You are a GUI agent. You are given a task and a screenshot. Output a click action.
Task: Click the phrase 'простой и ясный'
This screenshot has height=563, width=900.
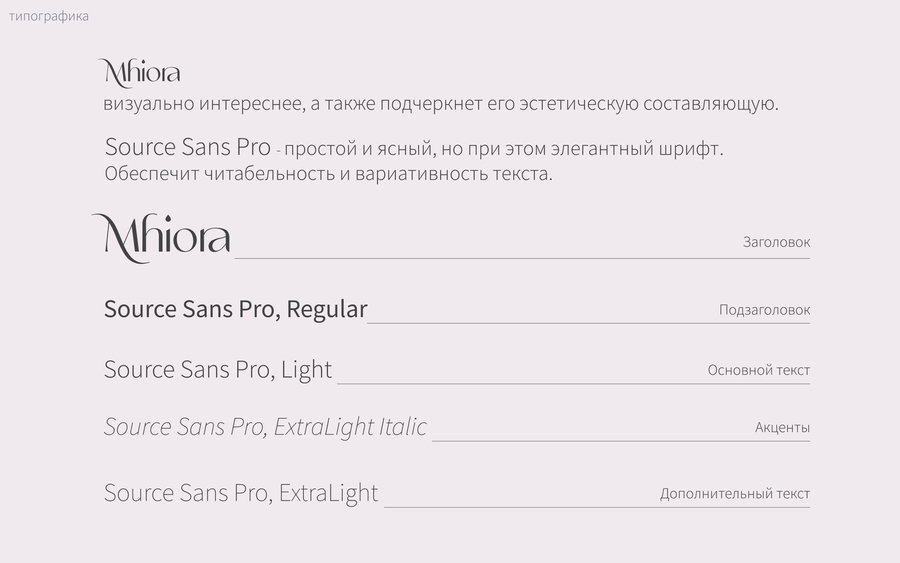(x=358, y=149)
